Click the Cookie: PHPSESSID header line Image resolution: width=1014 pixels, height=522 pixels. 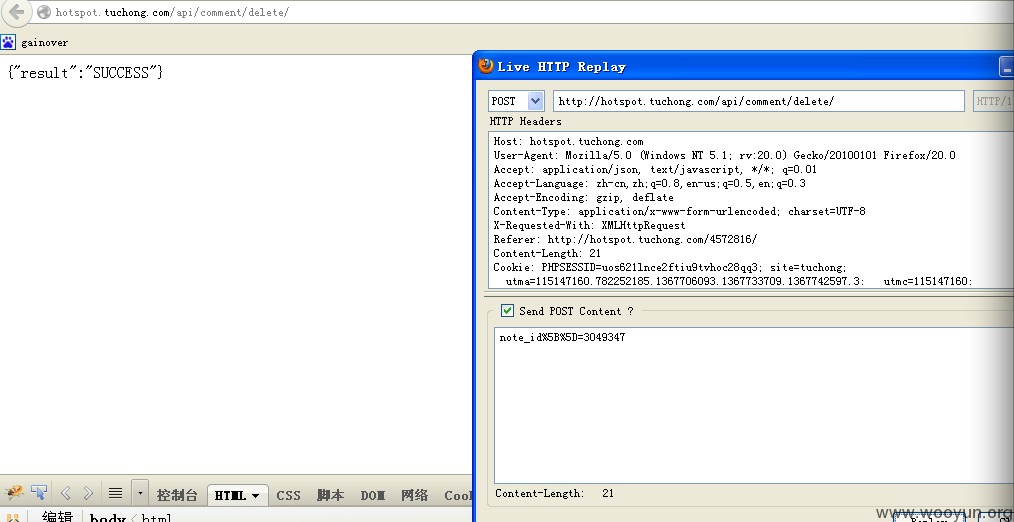pos(670,267)
